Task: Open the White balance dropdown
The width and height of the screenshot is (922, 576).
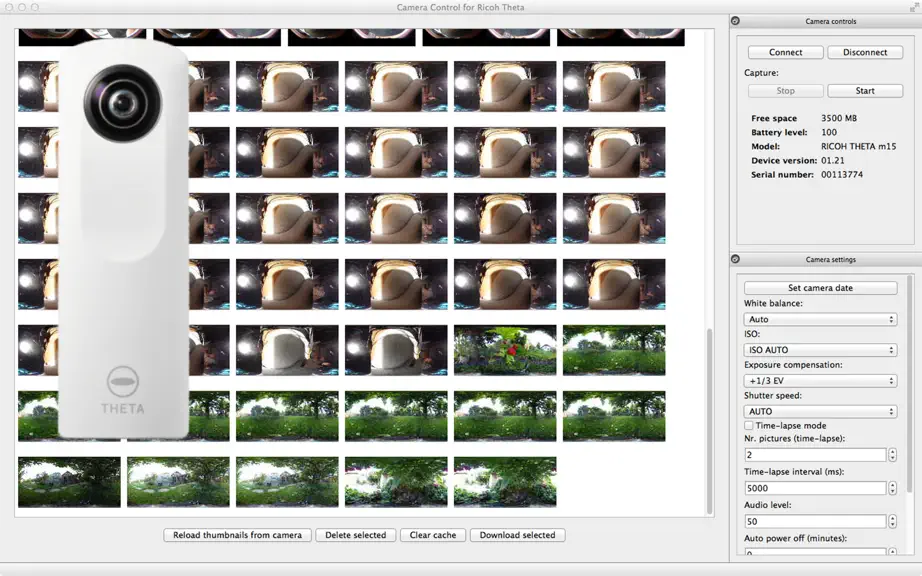Action: pyautogui.click(x=820, y=319)
